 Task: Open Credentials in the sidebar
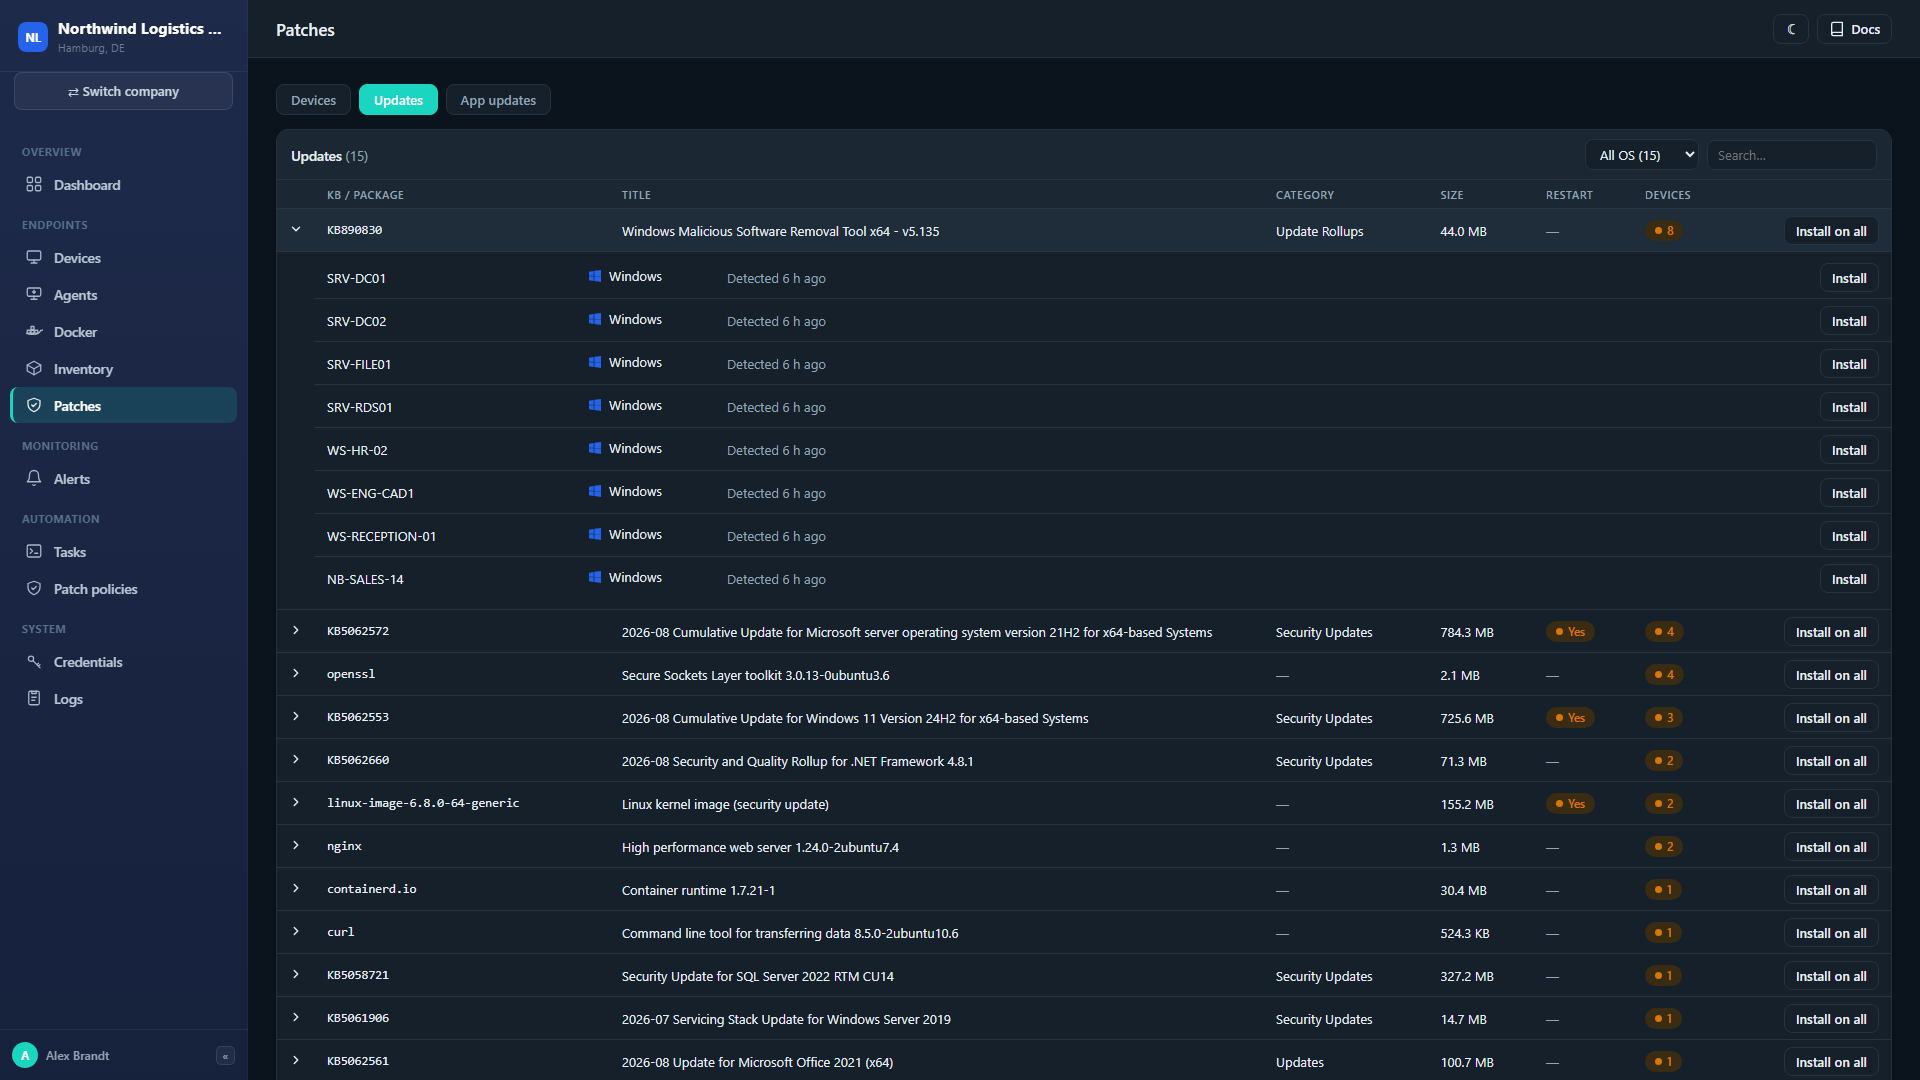123,662
